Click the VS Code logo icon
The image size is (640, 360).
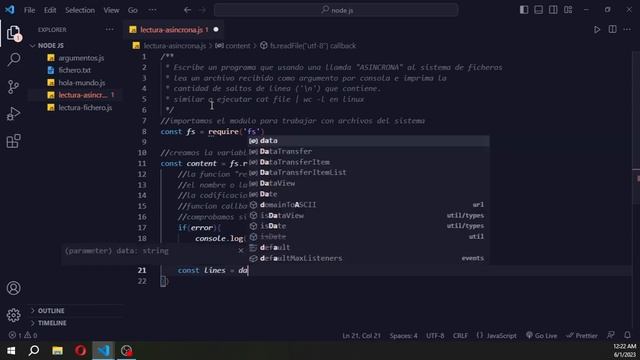pos(9,9)
